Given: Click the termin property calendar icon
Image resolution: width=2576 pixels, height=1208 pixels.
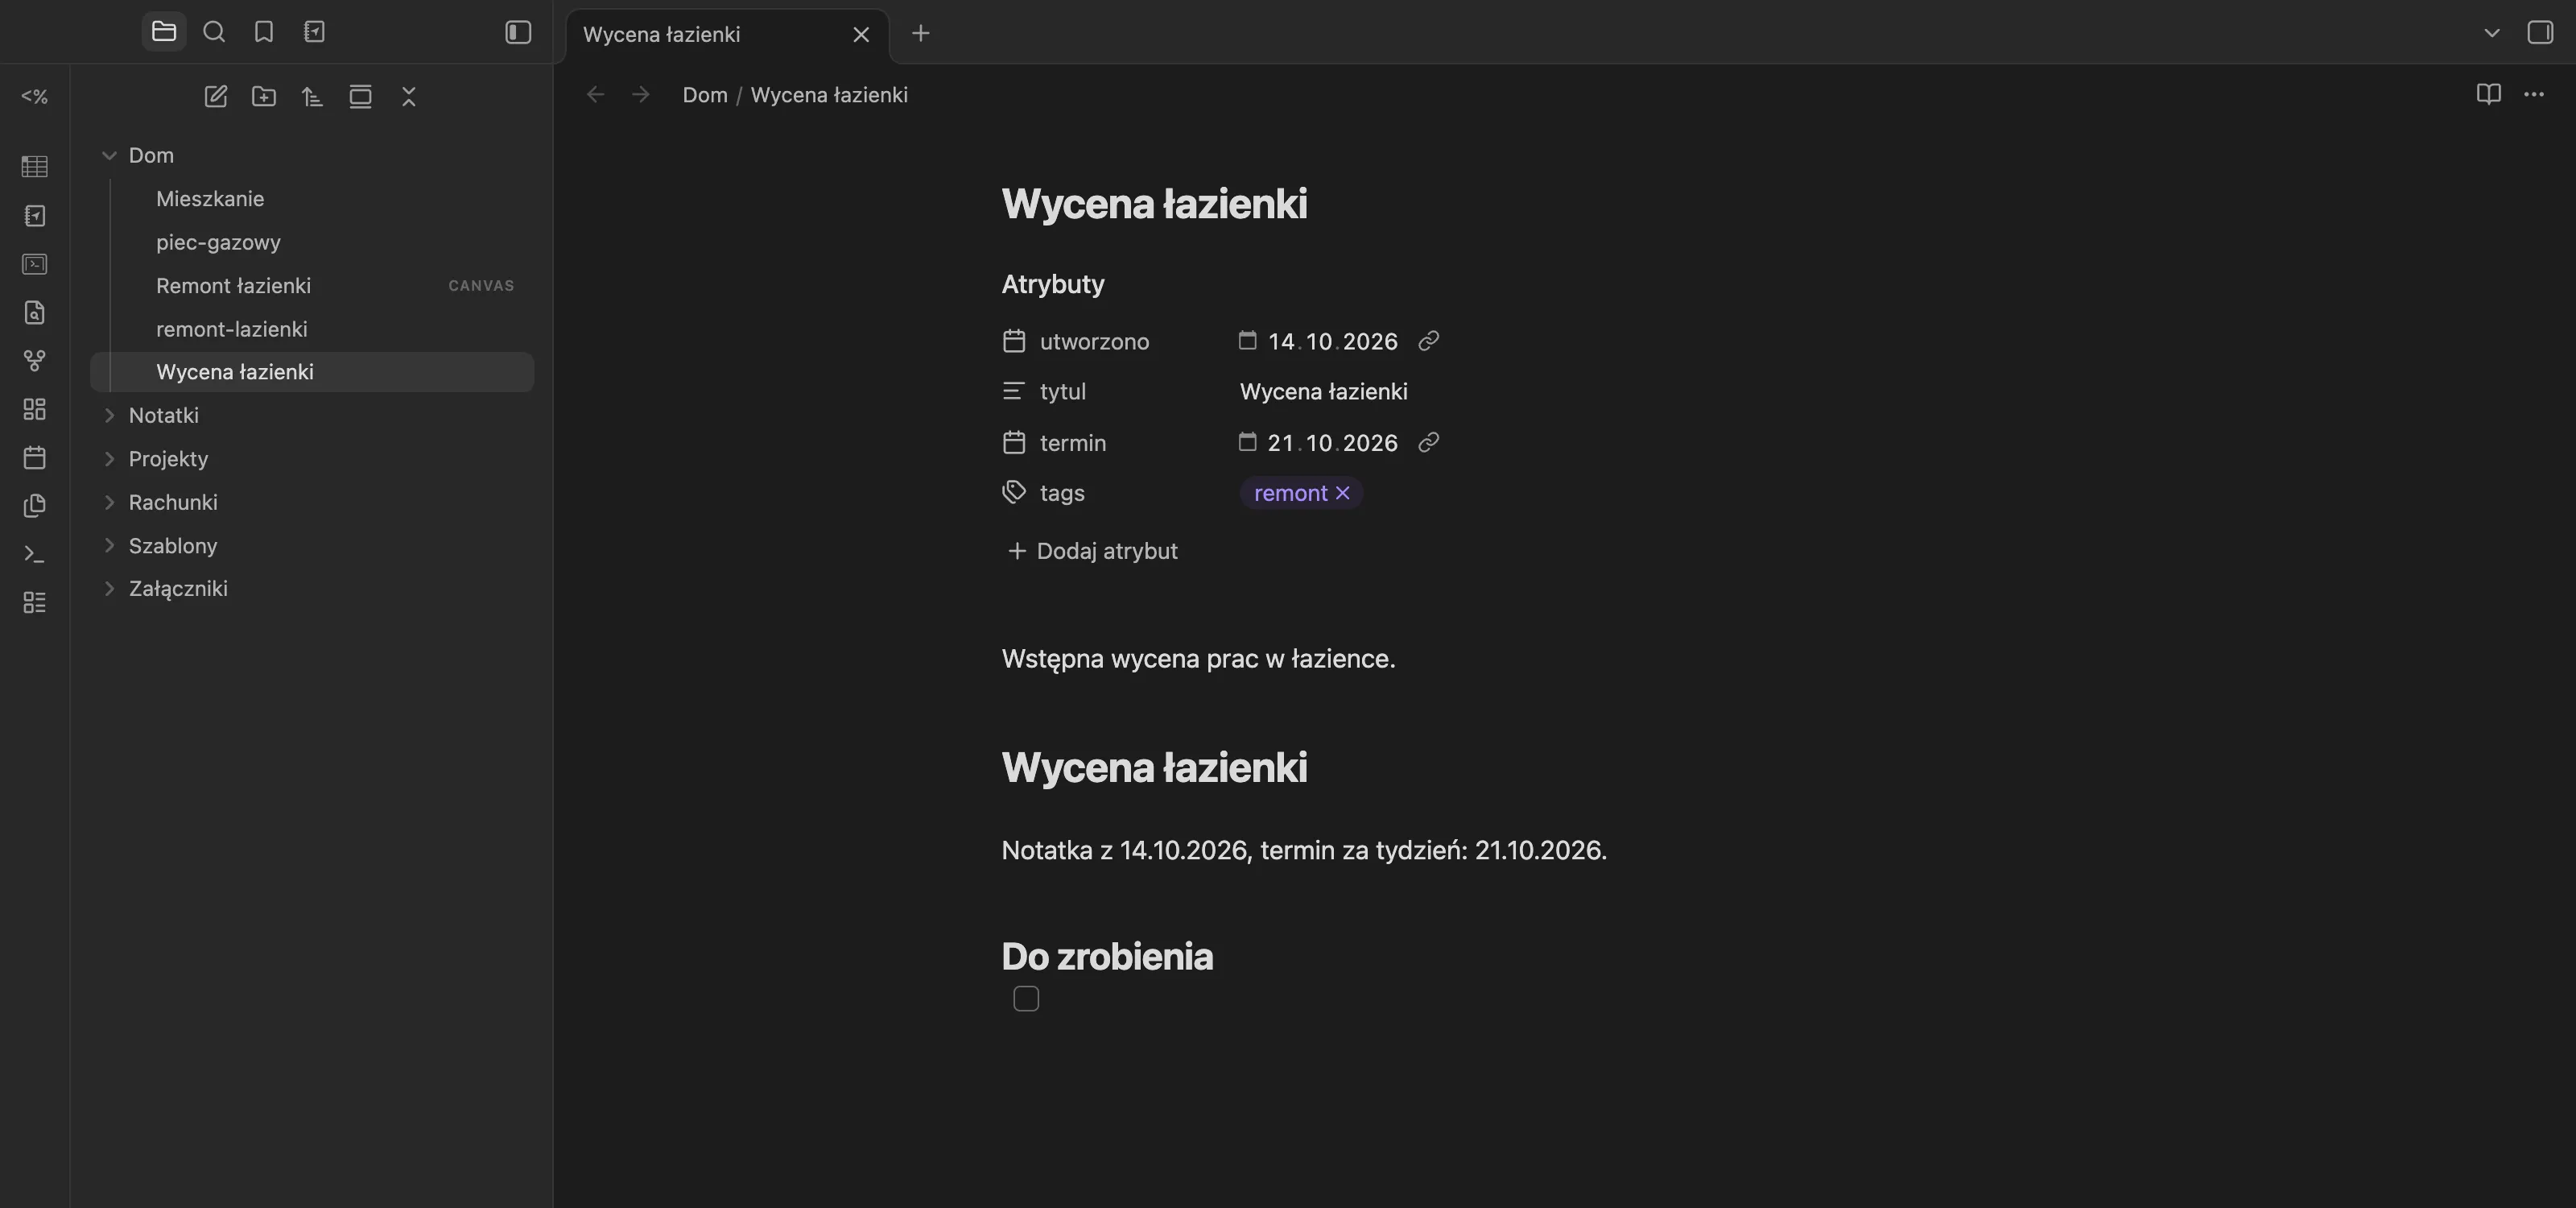Looking at the screenshot, I should point(1014,442).
